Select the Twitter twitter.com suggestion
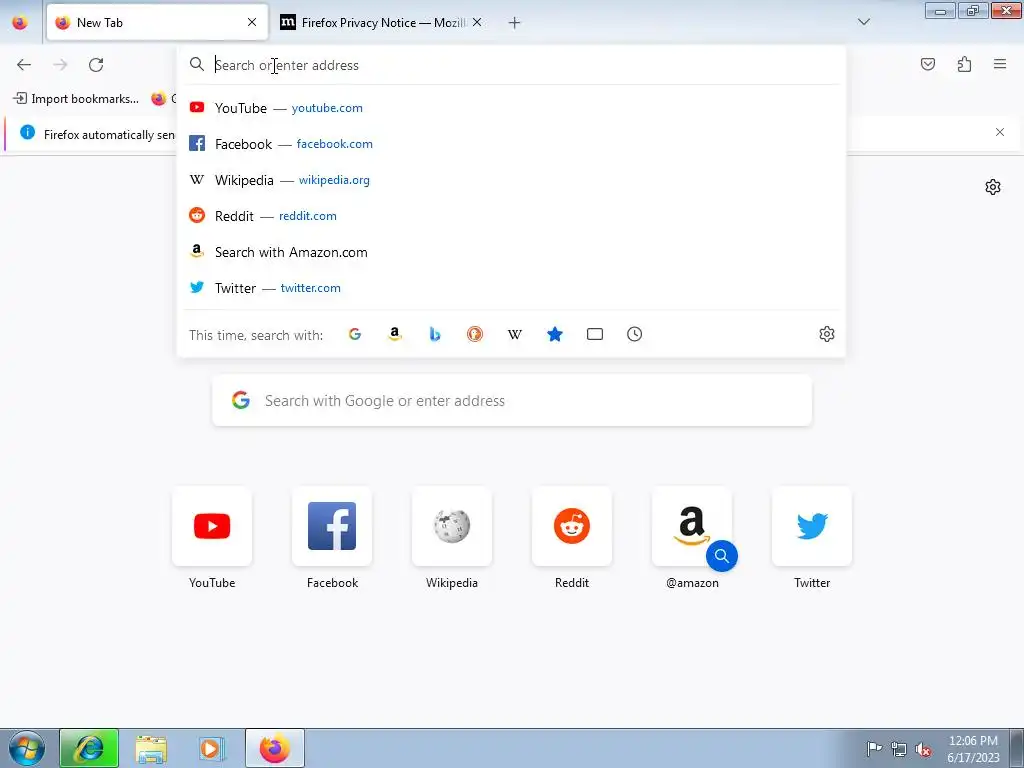The width and height of the screenshot is (1024, 768). coord(511,288)
